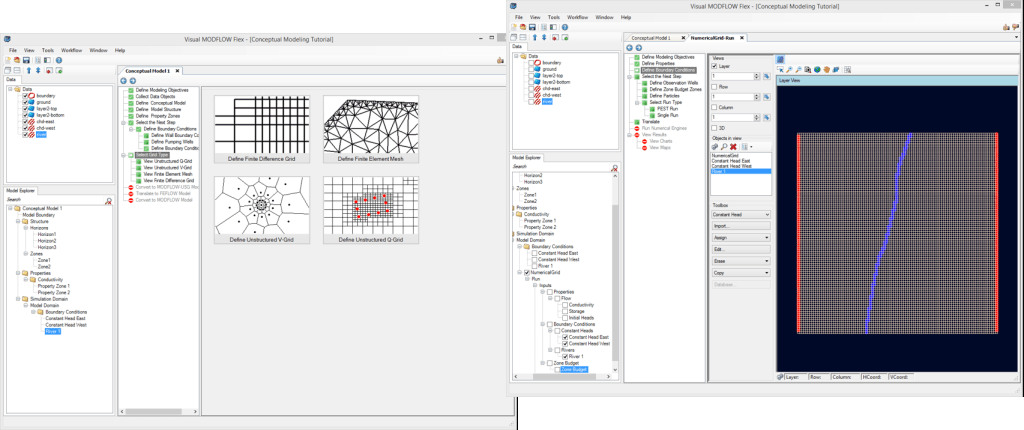This screenshot has width=1024, height=430.
Task: Click the Import... button in Toolbox
Action: pyautogui.click(x=739, y=226)
